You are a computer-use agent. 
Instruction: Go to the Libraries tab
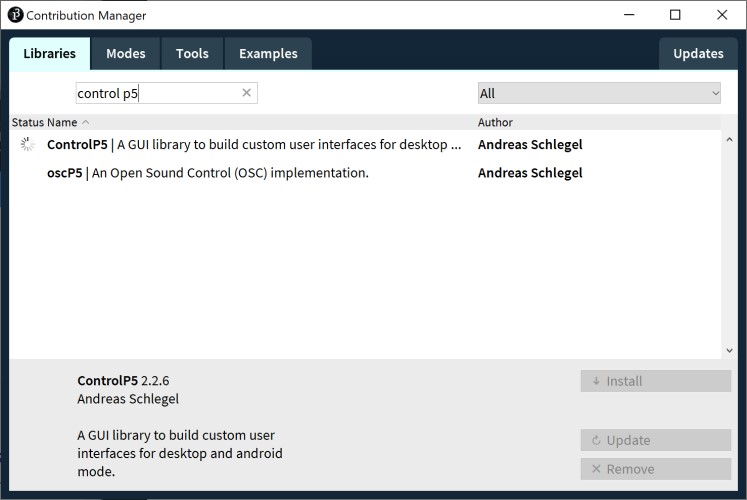[x=50, y=54]
